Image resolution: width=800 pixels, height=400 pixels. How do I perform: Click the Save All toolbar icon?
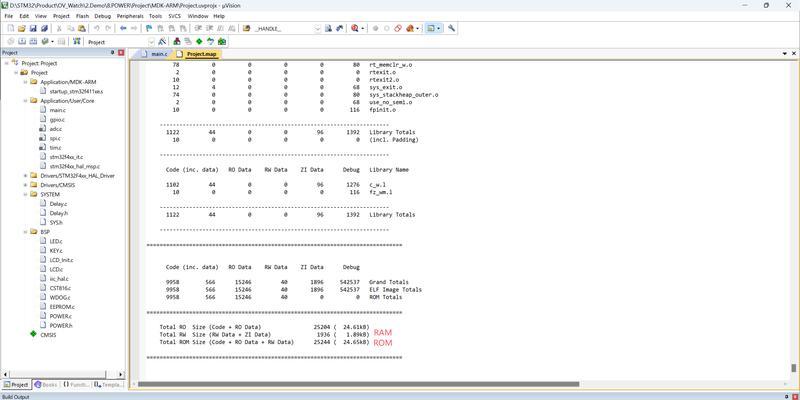tap(44, 29)
